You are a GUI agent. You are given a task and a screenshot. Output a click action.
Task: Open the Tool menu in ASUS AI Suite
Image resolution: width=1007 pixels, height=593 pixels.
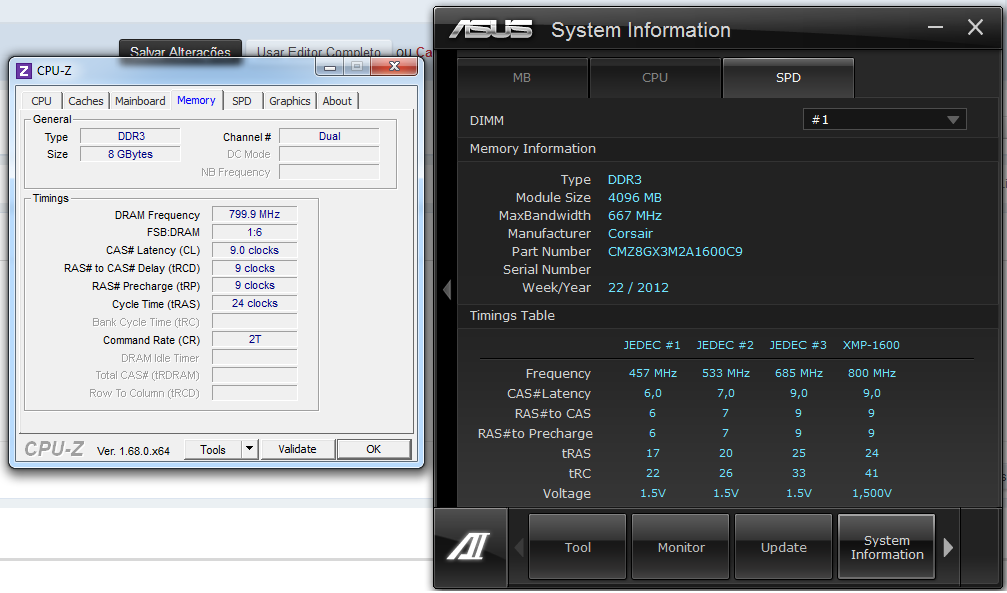[577, 547]
